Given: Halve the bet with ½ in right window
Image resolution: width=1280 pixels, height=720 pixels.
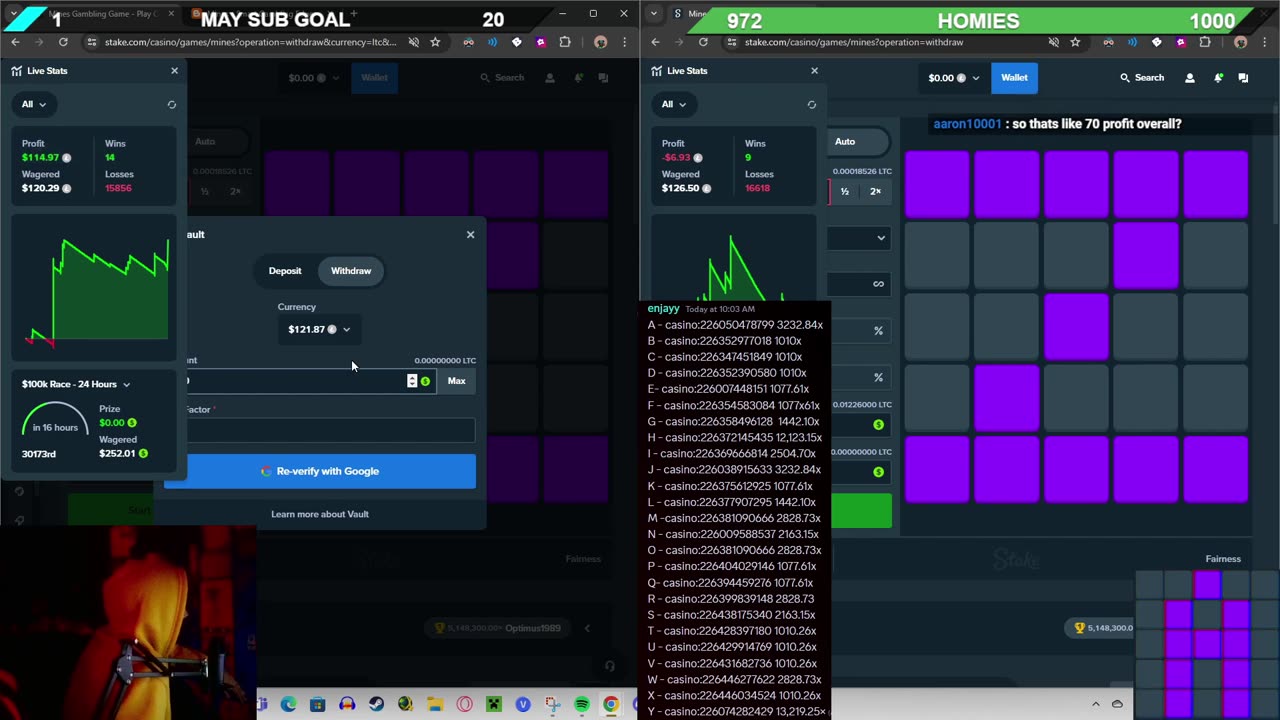Looking at the screenshot, I should tap(845, 191).
